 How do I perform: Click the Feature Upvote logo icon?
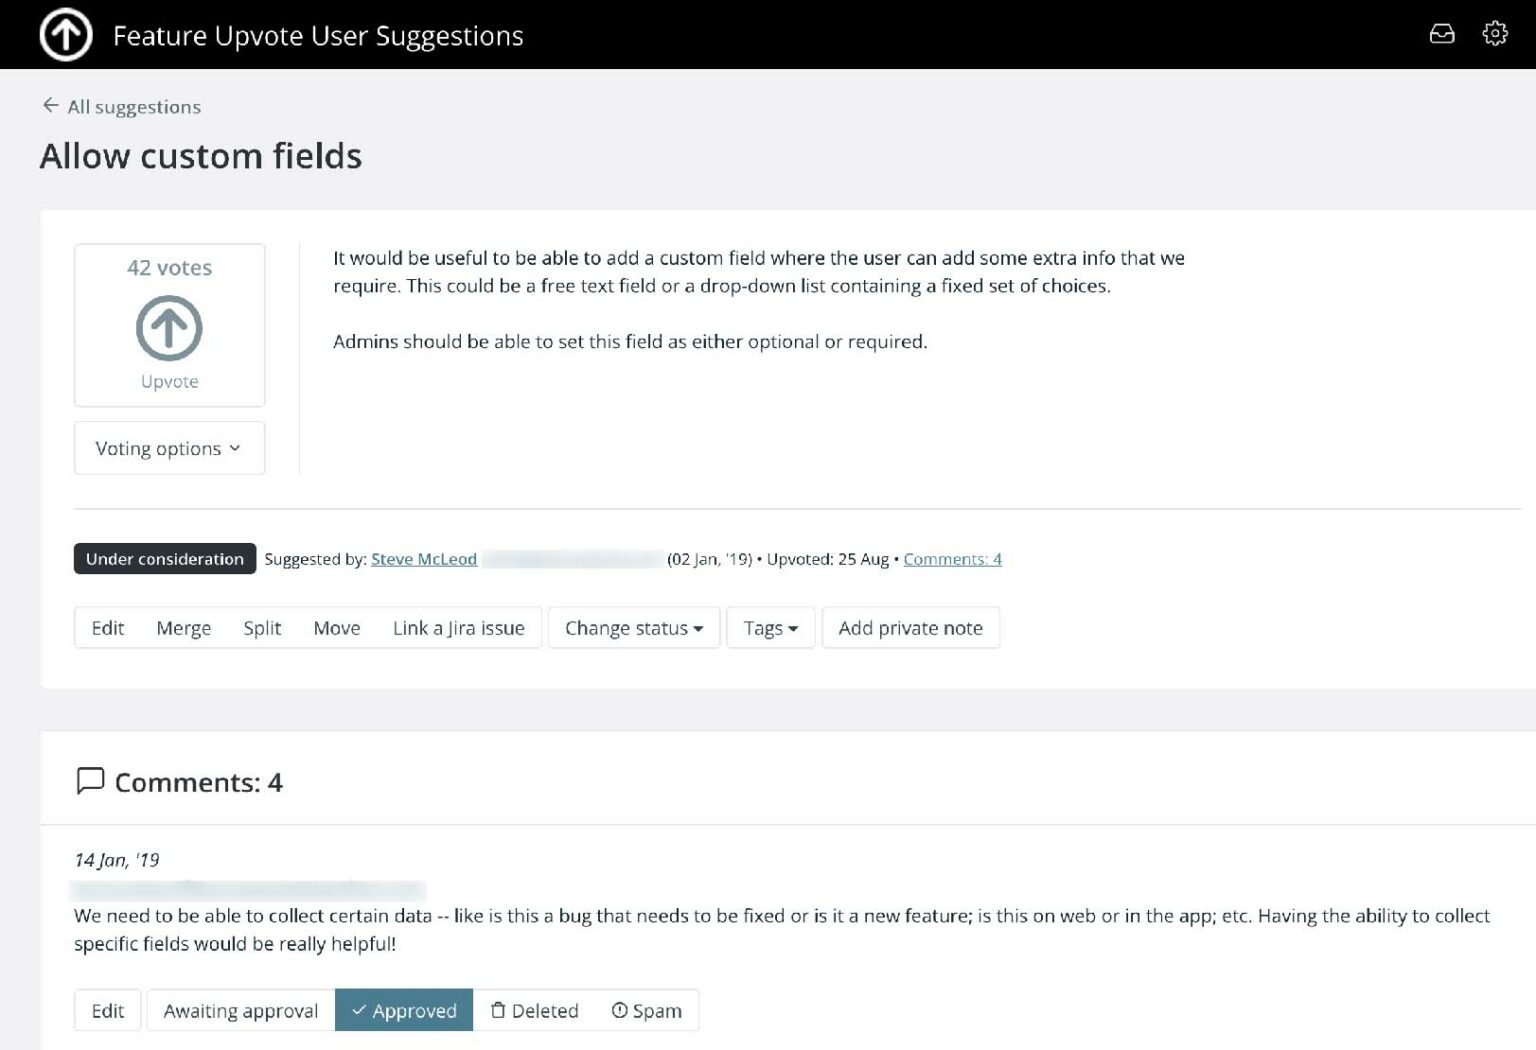64,34
